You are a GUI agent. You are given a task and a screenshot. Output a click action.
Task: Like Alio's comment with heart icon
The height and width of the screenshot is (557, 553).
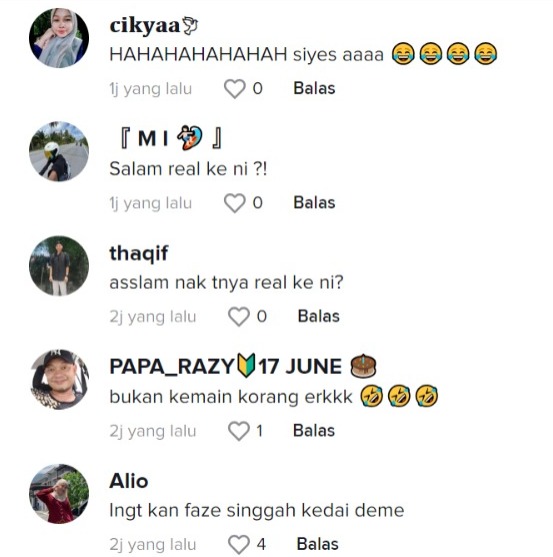pyautogui.click(x=239, y=545)
